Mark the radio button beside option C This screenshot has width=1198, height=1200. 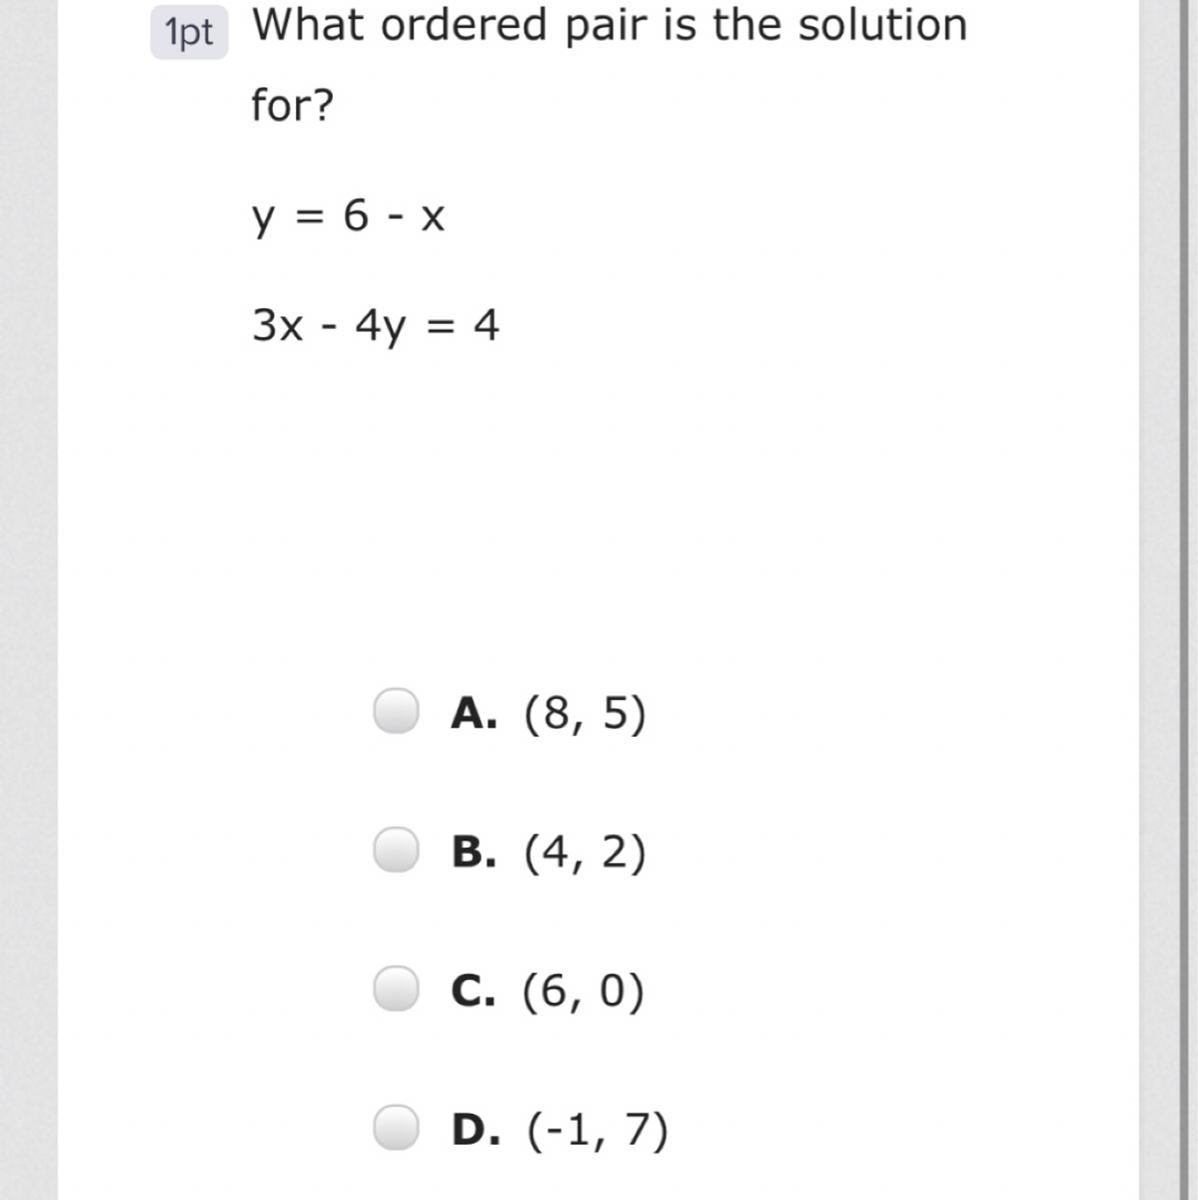(x=396, y=989)
